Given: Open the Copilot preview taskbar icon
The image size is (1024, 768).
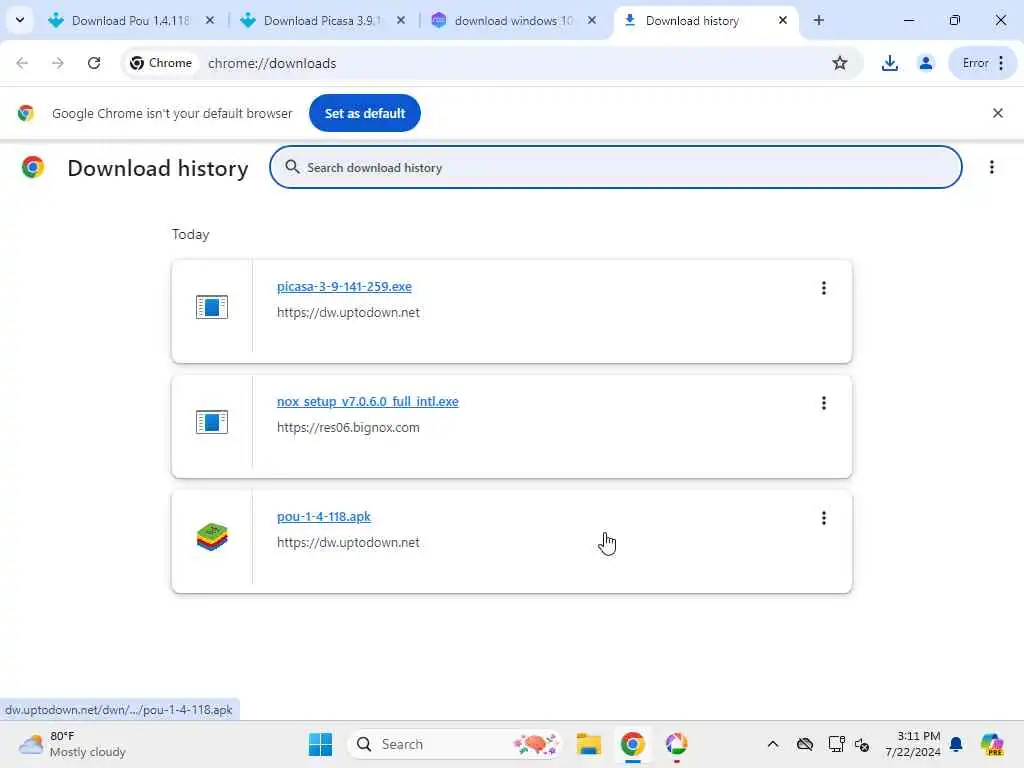Looking at the screenshot, I should 991,744.
